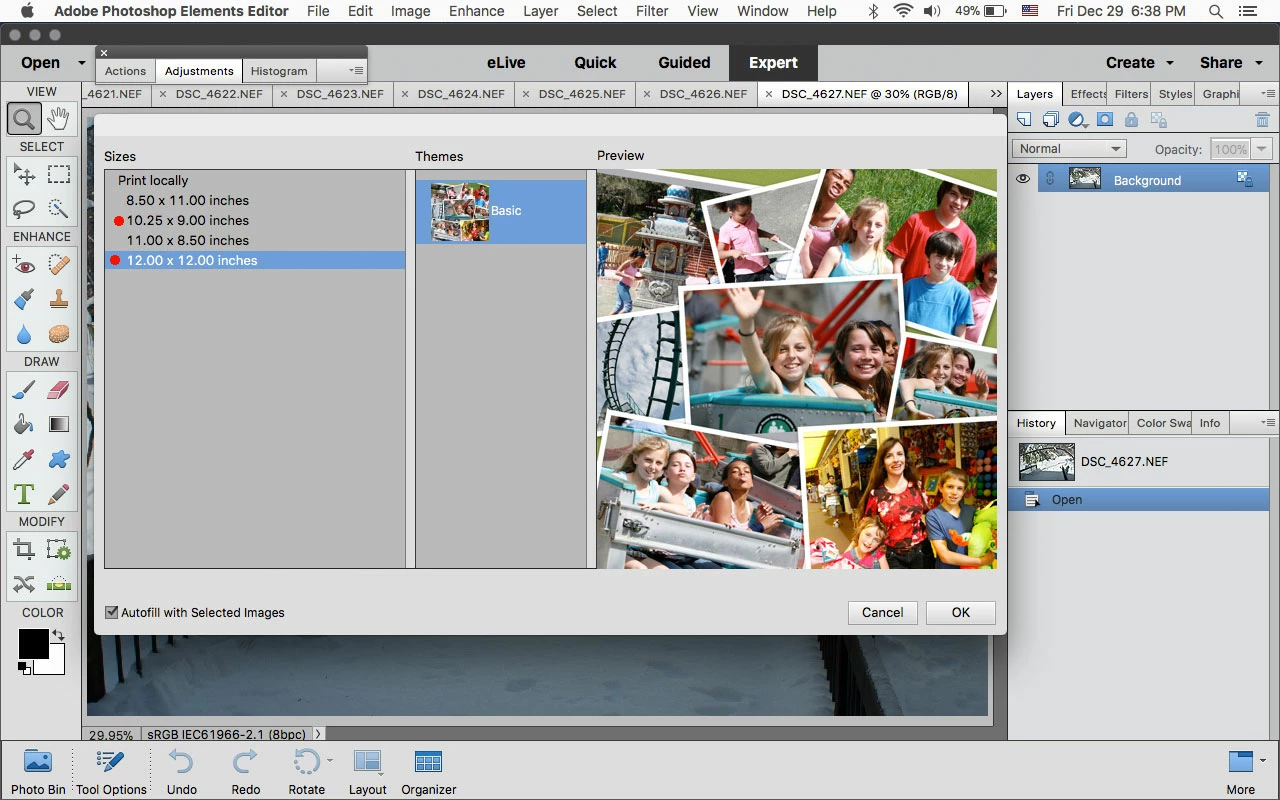This screenshot has height=800, width=1280.
Task: Select the Crop tool
Action: (24, 550)
